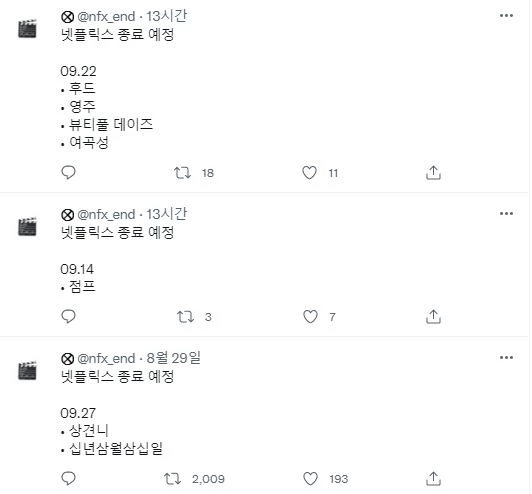The height and width of the screenshot is (494, 532).
Task: Retweet the 09.14 tweet with 3 retweets
Action: pyautogui.click(x=185, y=317)
